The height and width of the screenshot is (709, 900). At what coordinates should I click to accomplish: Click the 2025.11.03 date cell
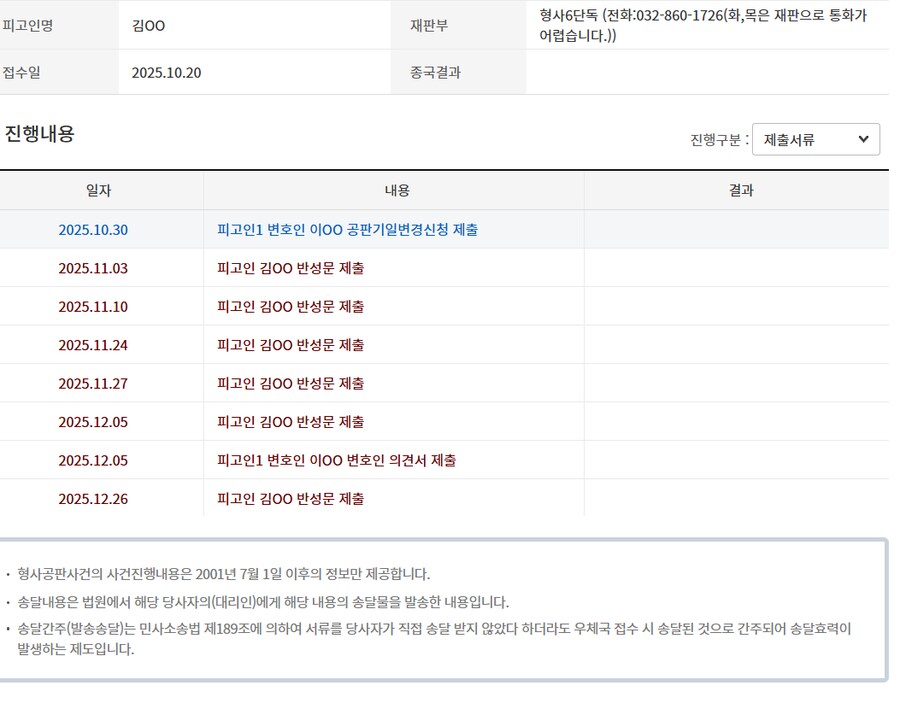(93, 268)
